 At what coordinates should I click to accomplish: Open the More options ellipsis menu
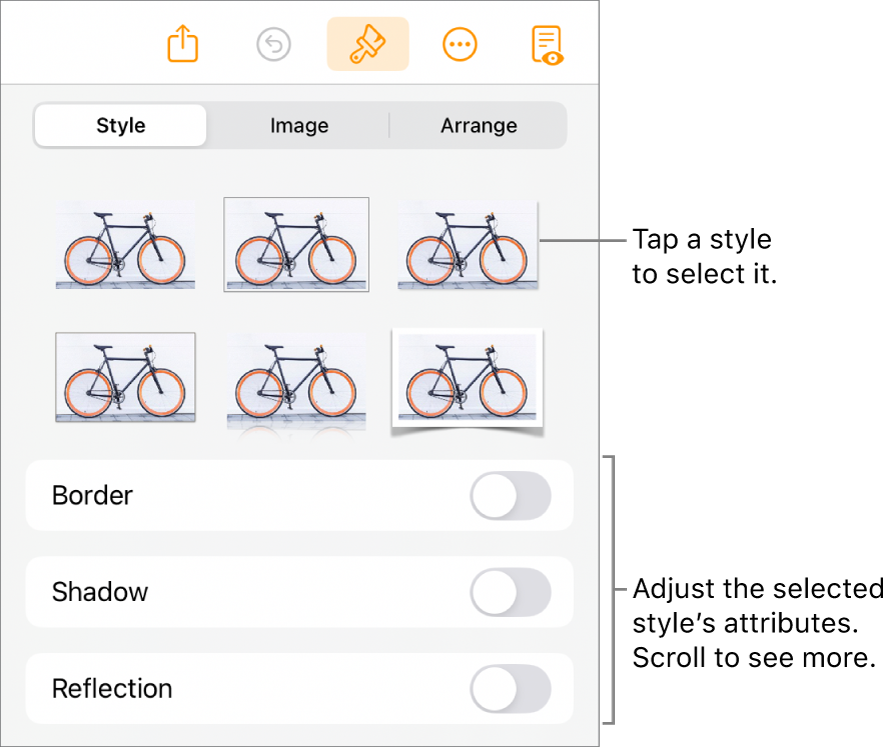point(459,44)
